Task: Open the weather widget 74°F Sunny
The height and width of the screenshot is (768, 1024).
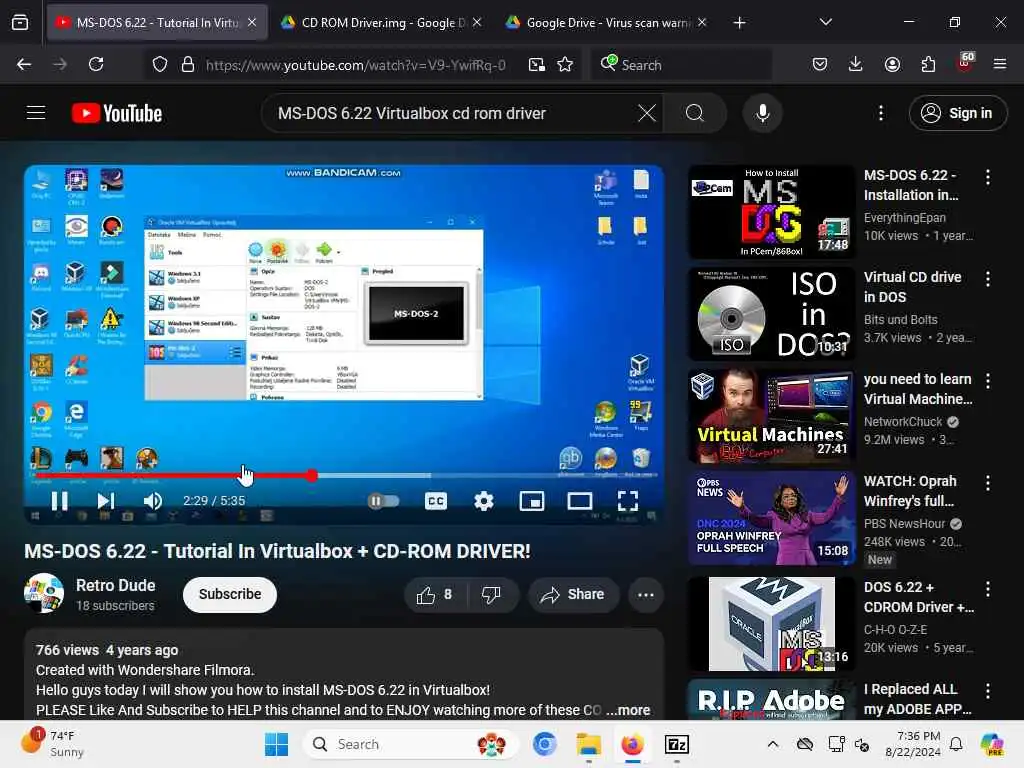Action: (x=53, y=744)
